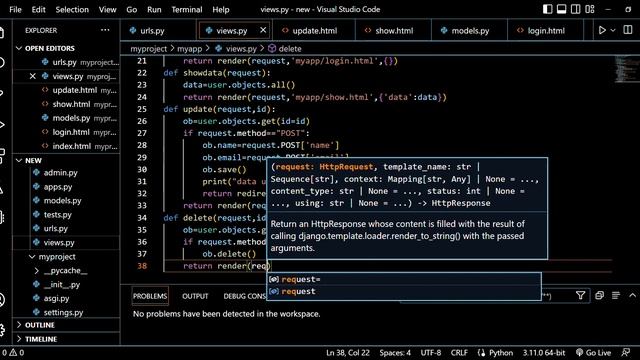Toggle problems view as table icon
Screen dimensions: 640x360
click(616, 295)
